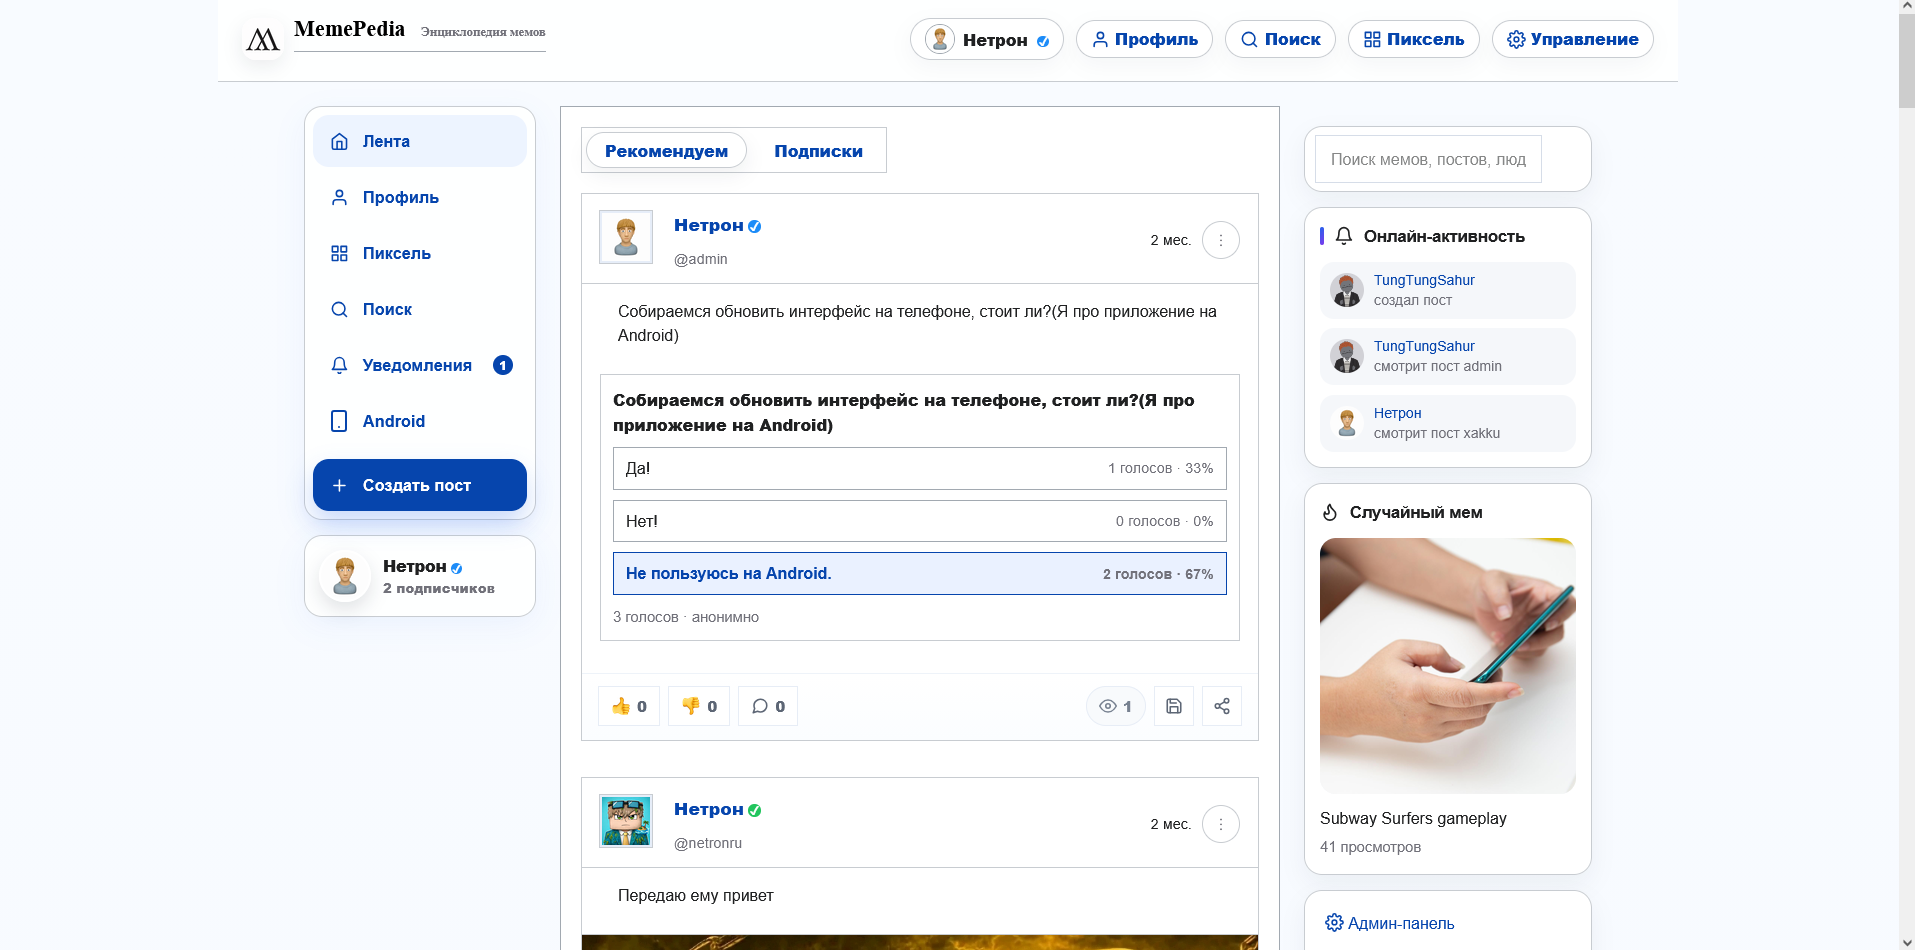Share the poll post using the share icon
The width and height of the screenshot is (1915, 950).
pos(1222,706)
